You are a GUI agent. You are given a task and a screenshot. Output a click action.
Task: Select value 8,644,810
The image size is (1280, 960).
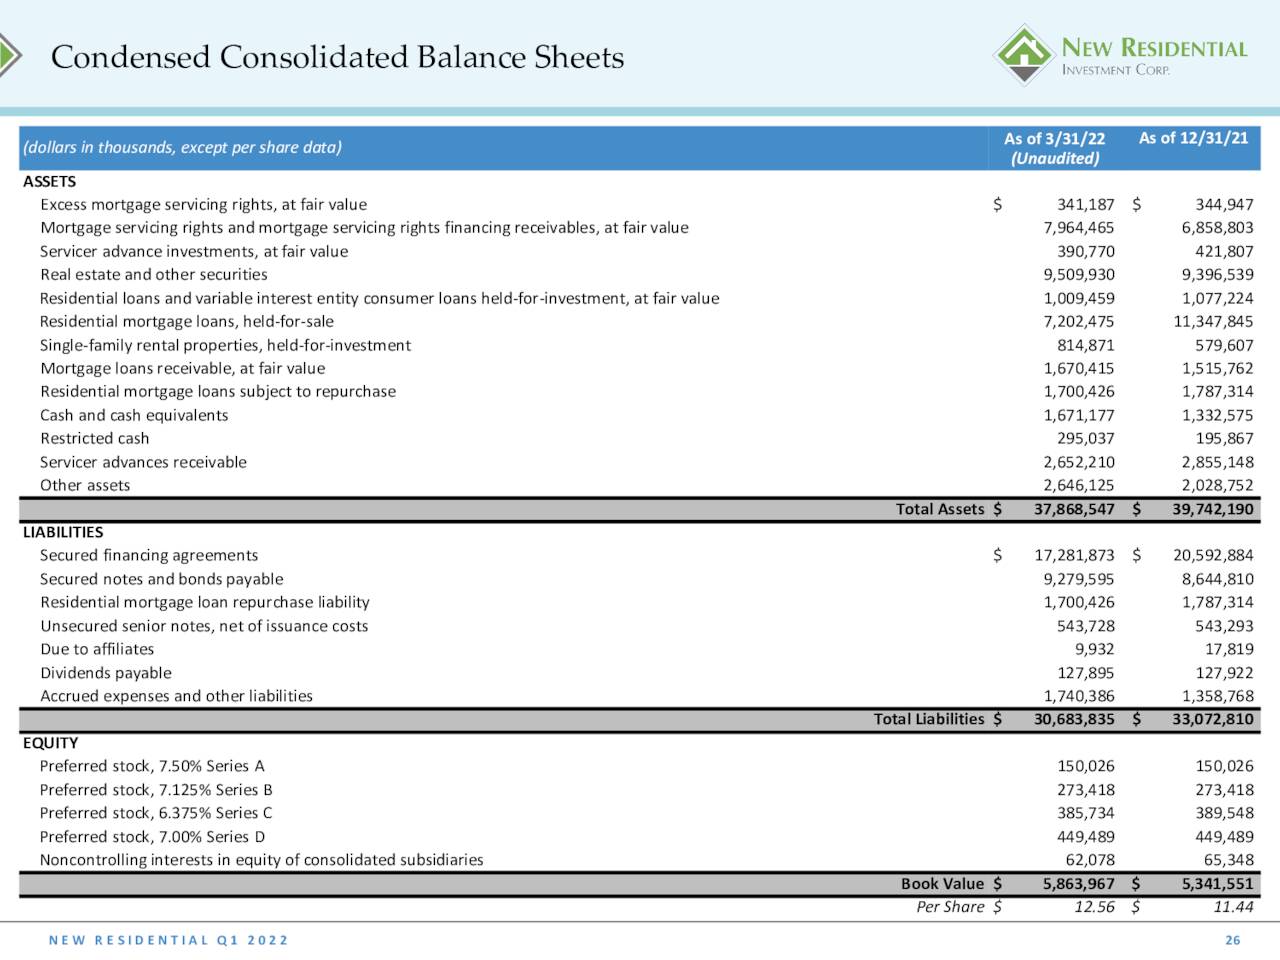pos(1217,579)
